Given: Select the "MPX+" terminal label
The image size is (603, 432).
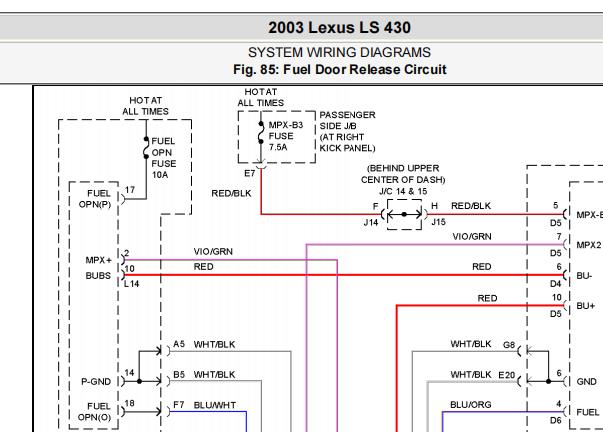Looking at the screenshot, I should 98,260.
